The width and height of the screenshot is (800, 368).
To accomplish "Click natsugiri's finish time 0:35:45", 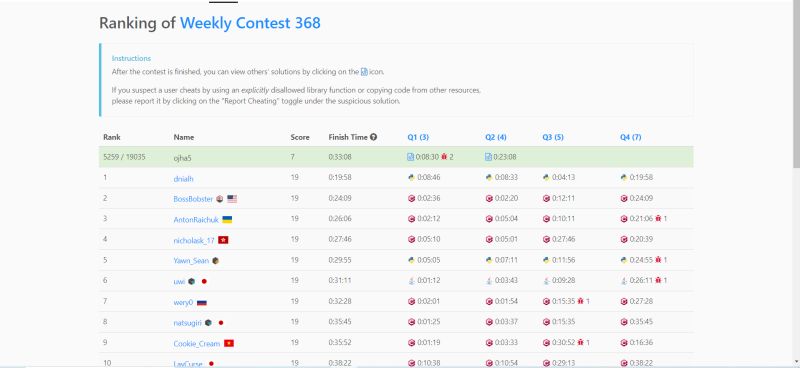I will point(340,322).
